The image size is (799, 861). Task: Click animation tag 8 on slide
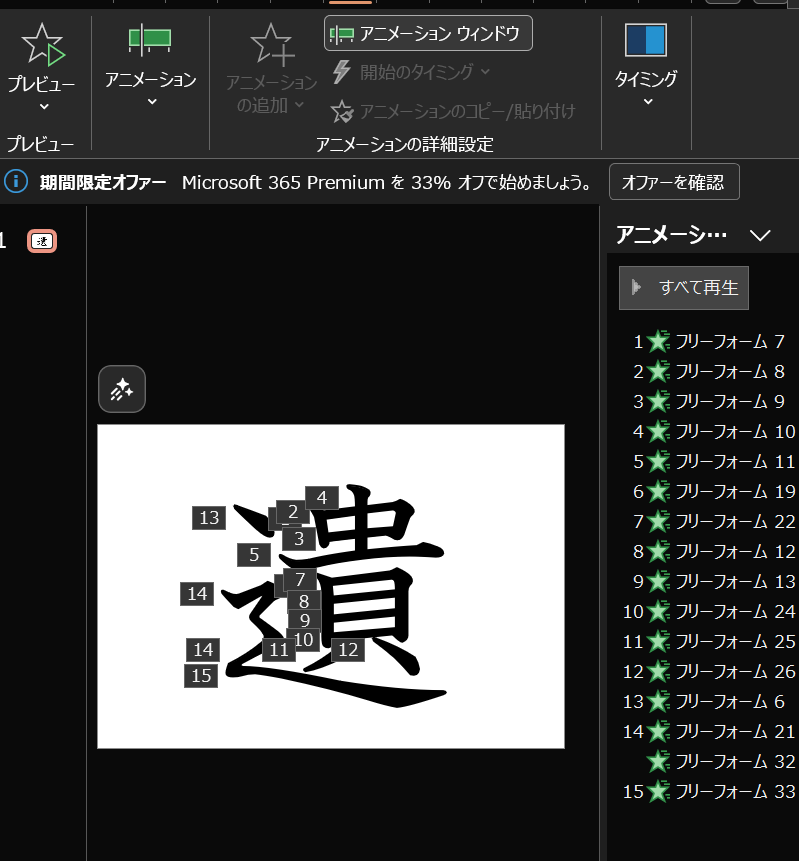pos(304,602)
